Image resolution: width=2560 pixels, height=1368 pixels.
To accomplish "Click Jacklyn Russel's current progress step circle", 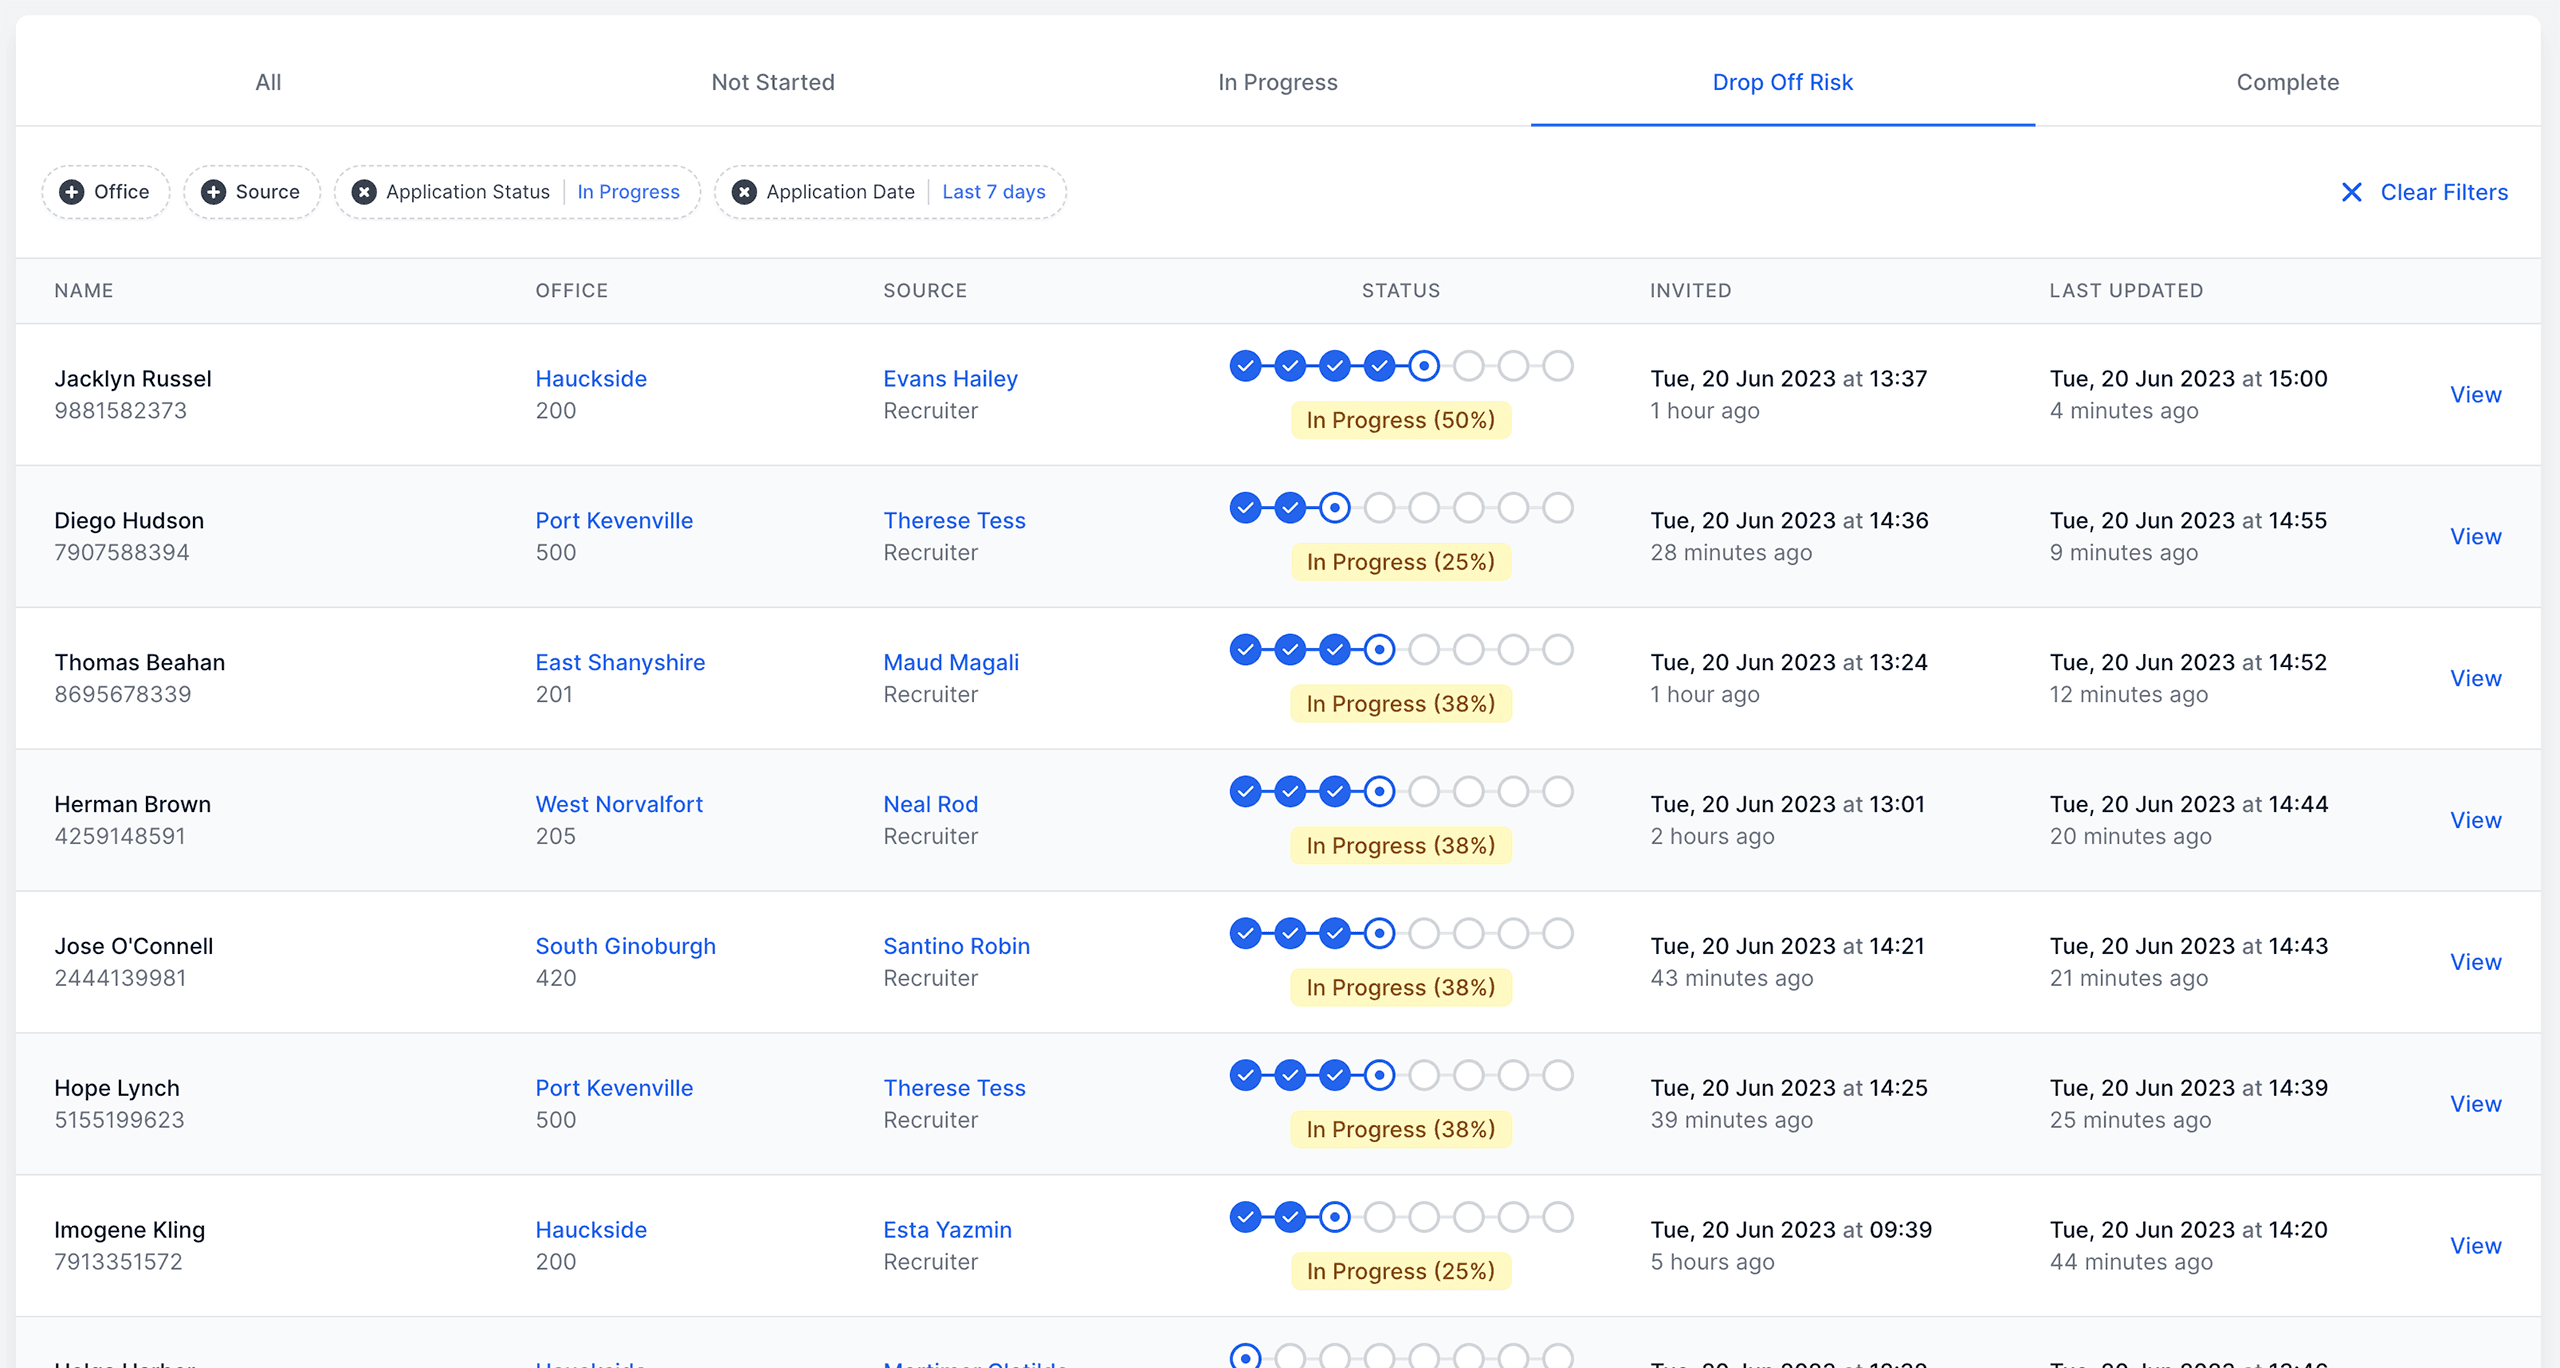I will coord(1424,366).
